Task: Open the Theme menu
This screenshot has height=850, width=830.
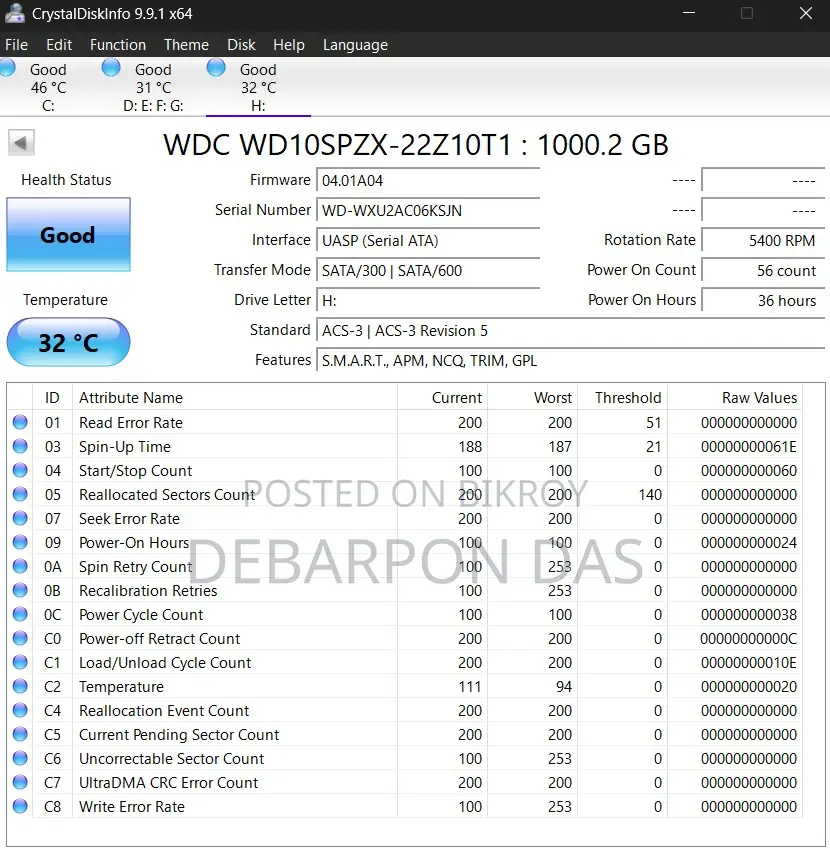Action: tap(186, 44)
